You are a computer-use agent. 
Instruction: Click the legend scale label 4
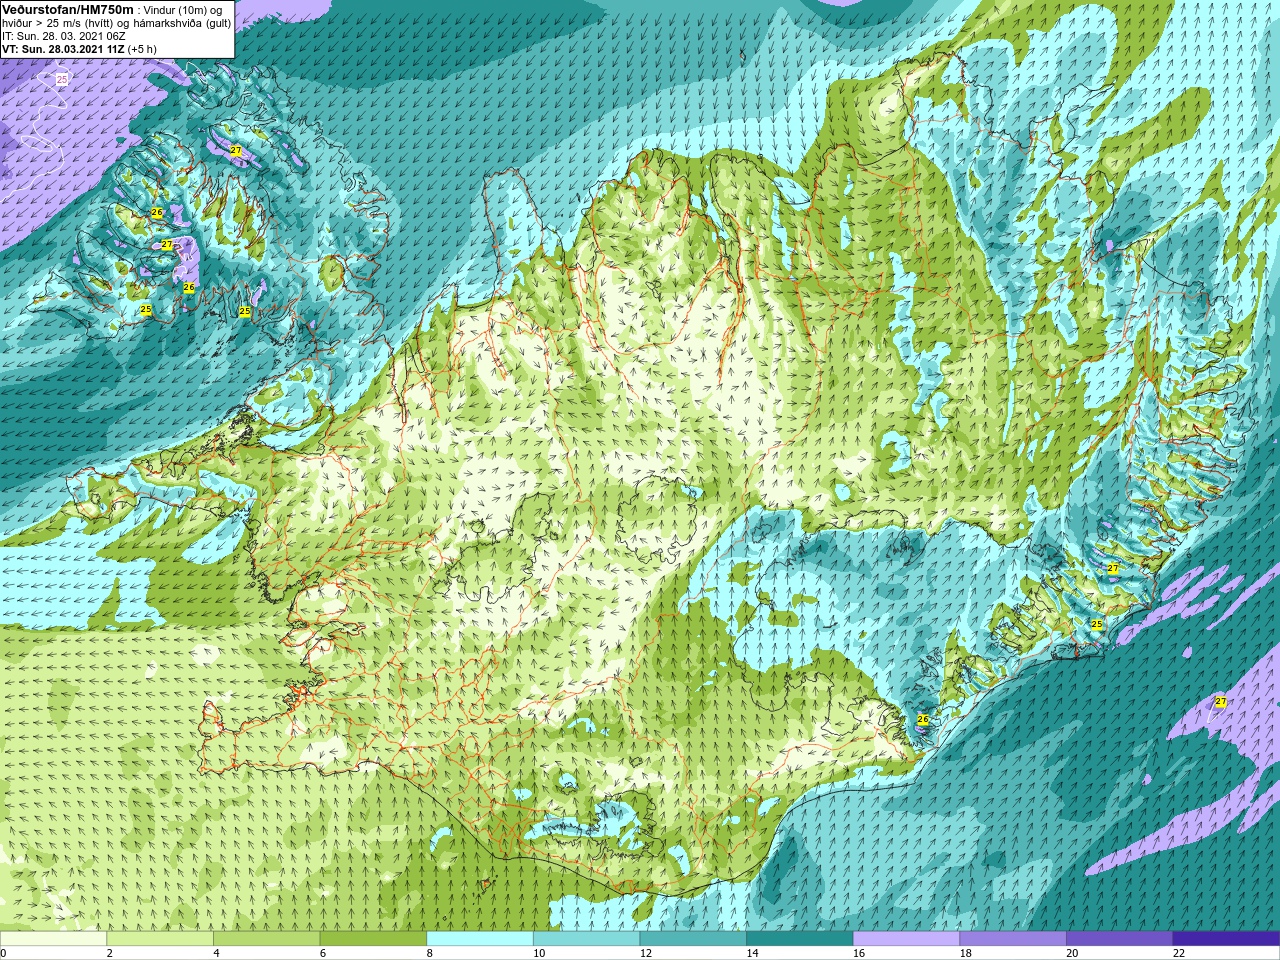(x=216, y=953)
